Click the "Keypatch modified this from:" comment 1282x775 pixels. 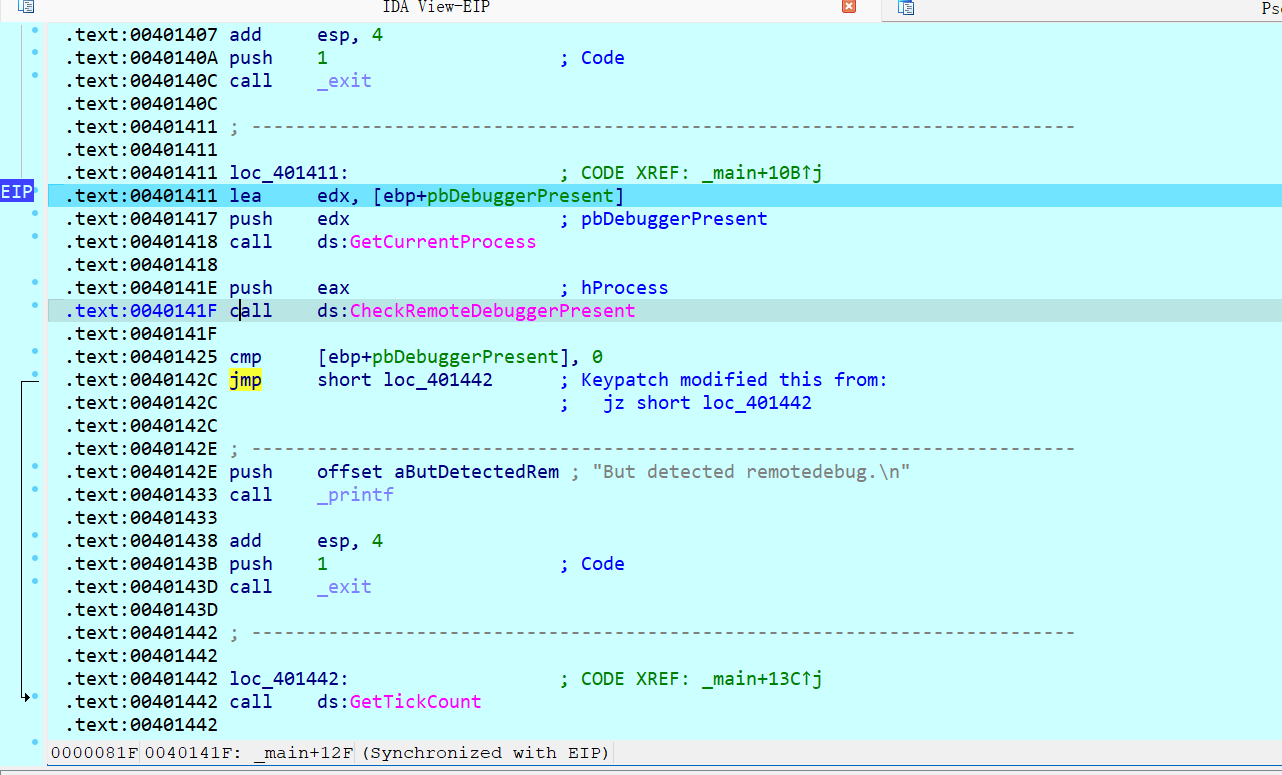click(734, 380)
